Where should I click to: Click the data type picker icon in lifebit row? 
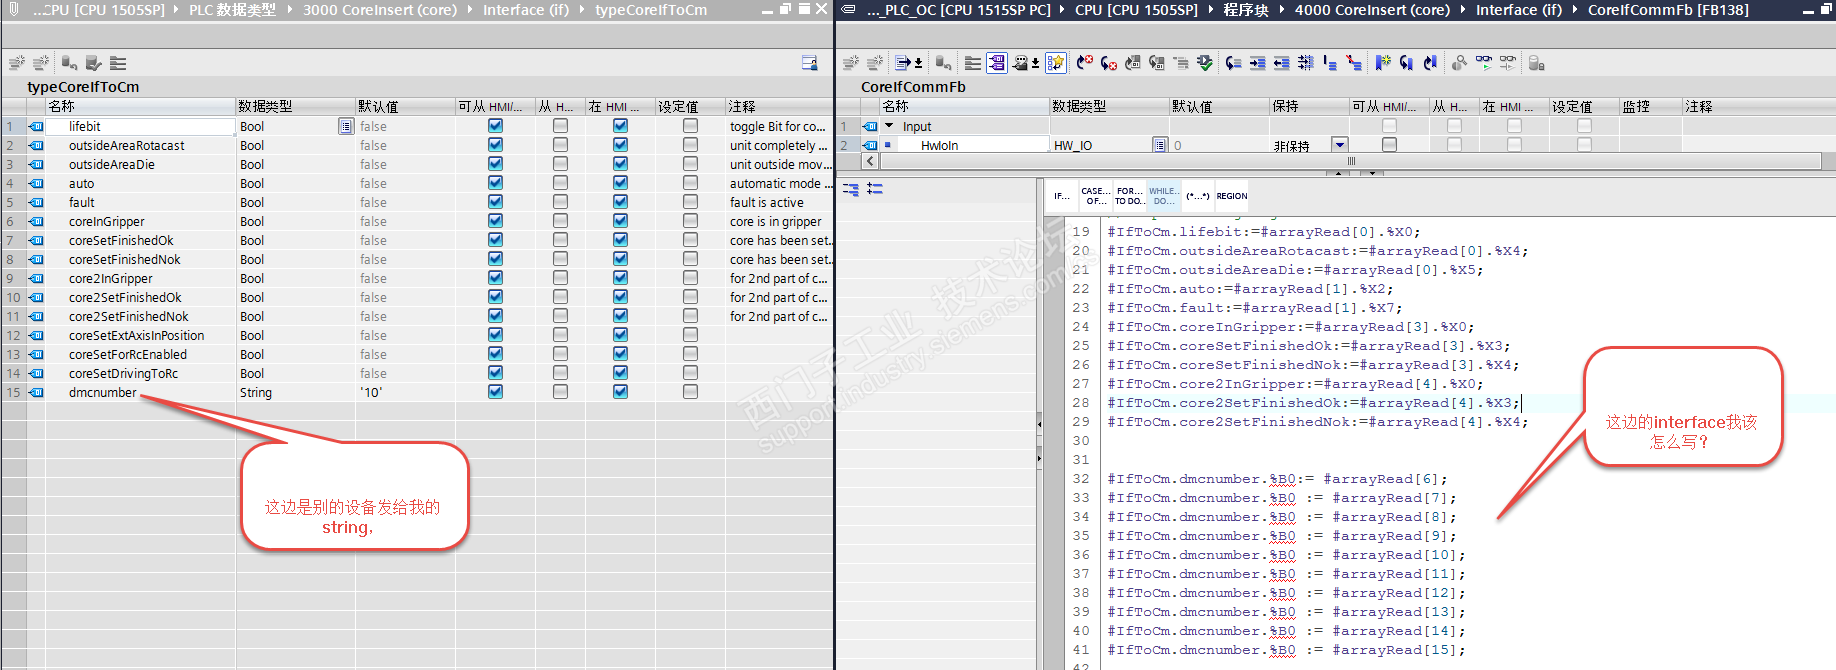[345, 126]
